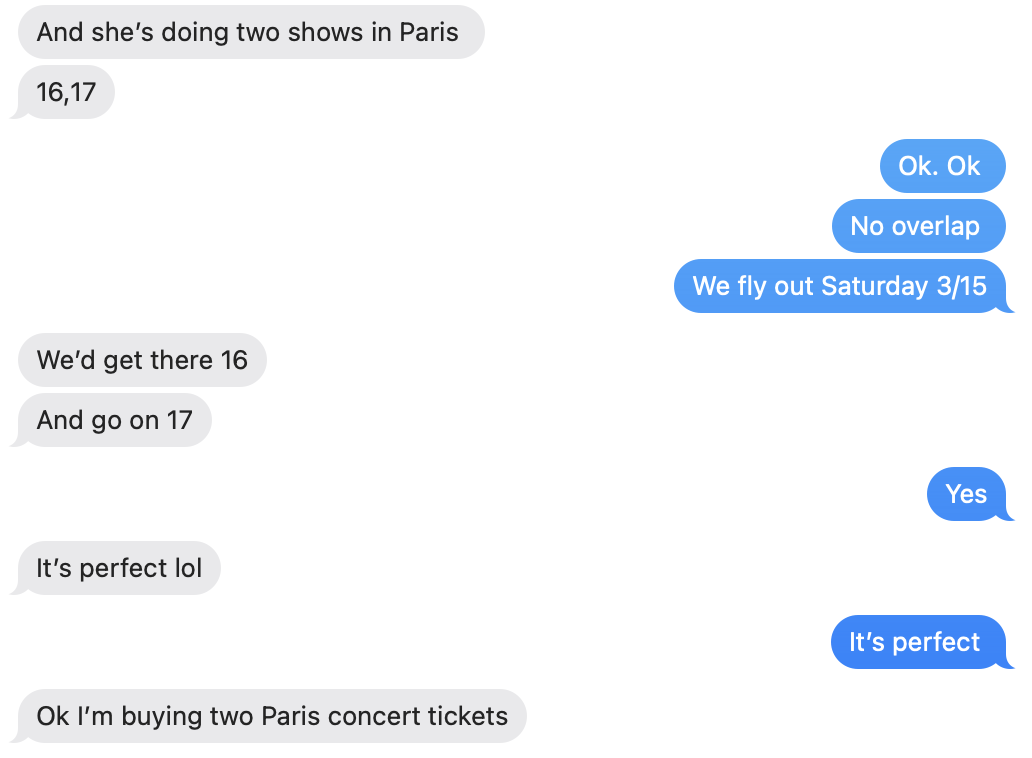The image size is (1032, 758).
Task: Select the 'We'd get there 16' message
Action: pyautogui.click(x=141, y=360)
